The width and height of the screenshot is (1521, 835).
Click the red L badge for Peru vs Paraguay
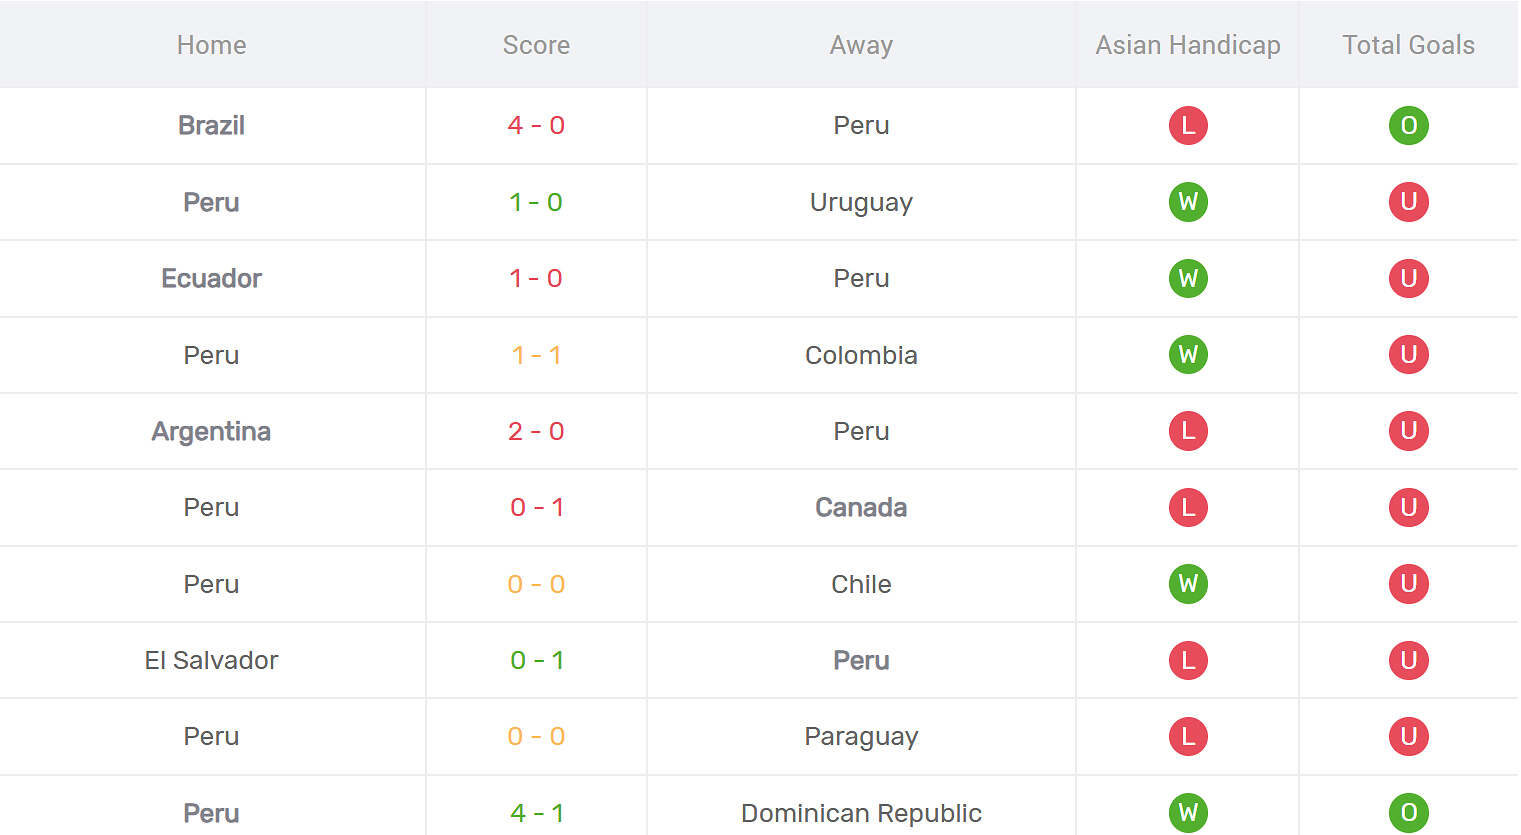coord(1188,736)
